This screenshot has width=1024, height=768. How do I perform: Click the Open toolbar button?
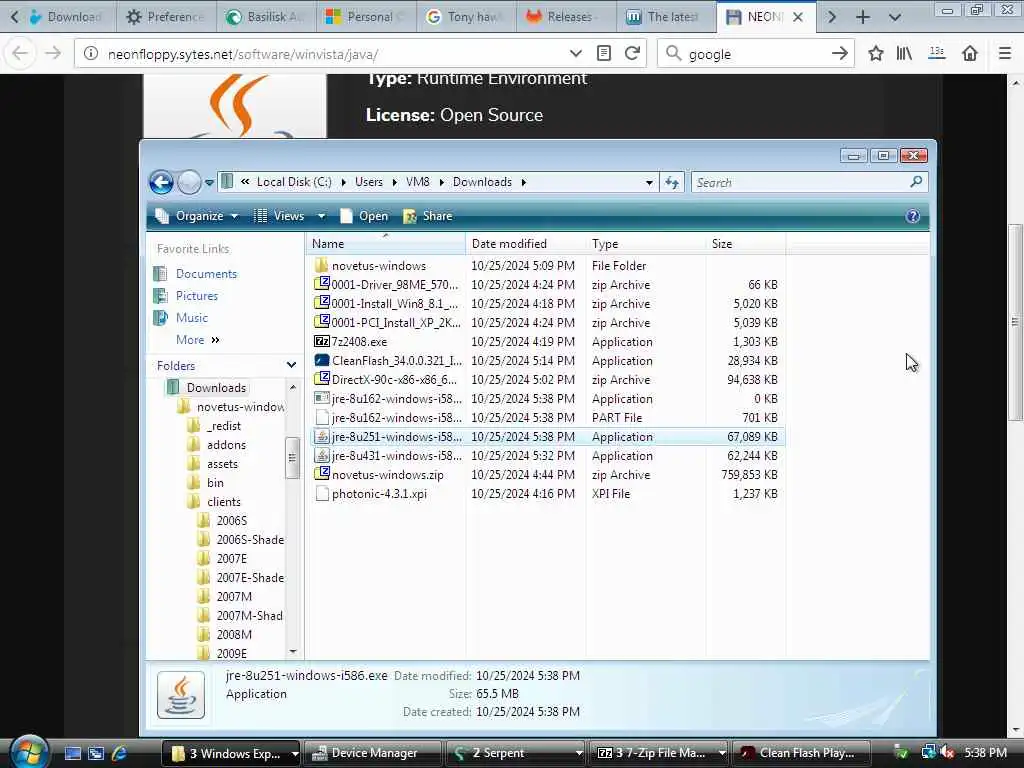[364, 216]
